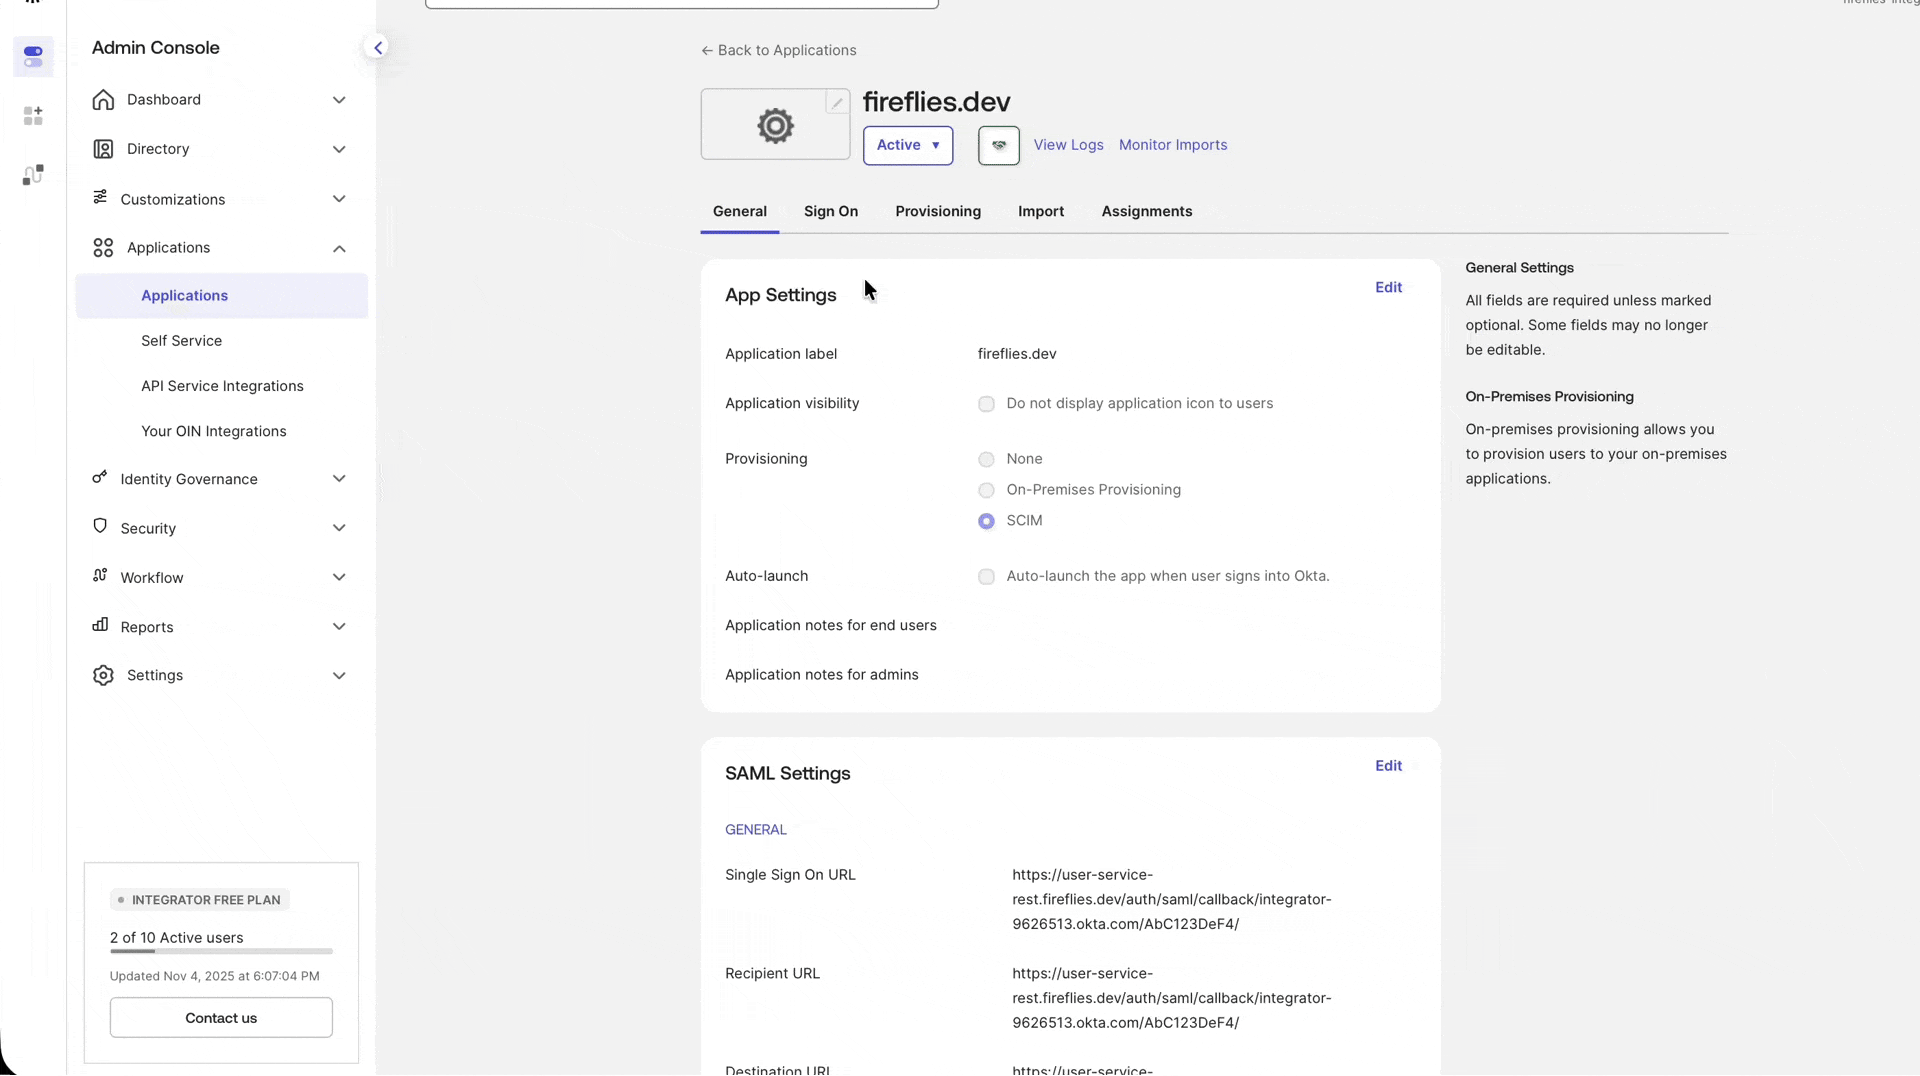
Task: Click the Integrator Free Plan badge
Action: (x=200, y=900)
